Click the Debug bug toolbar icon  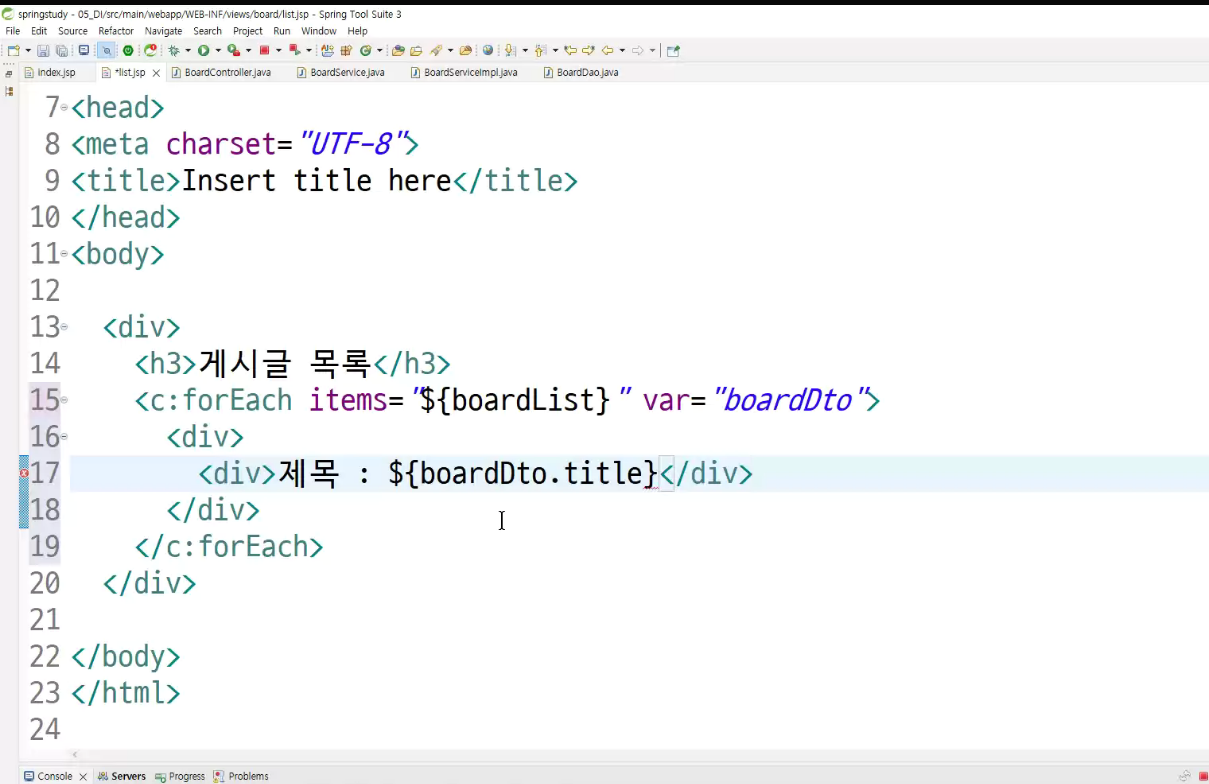click(173, 50)
